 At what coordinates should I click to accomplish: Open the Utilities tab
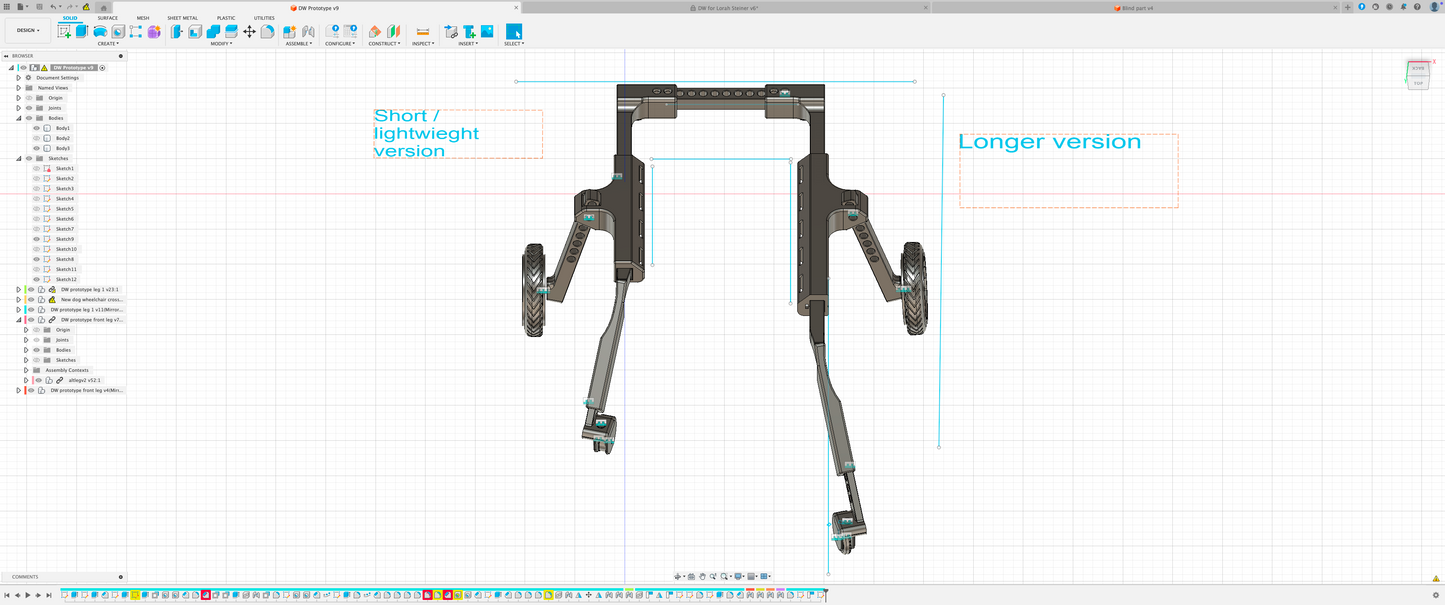[x=264, y=18]
